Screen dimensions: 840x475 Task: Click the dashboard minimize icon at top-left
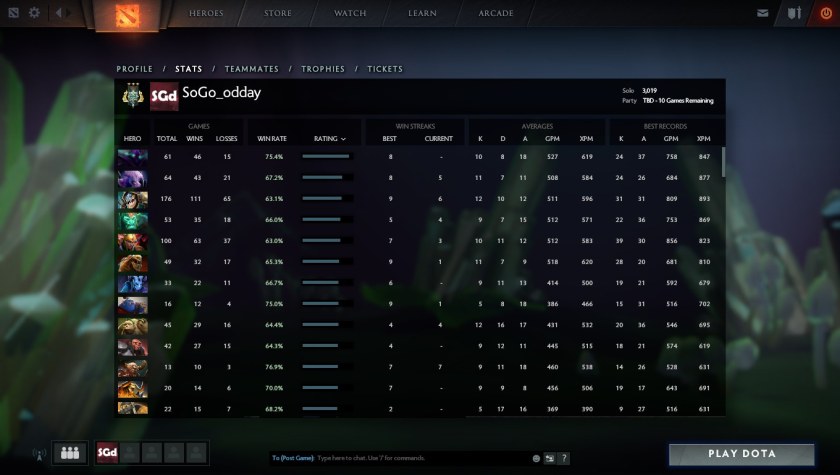(x=13, y=12)
